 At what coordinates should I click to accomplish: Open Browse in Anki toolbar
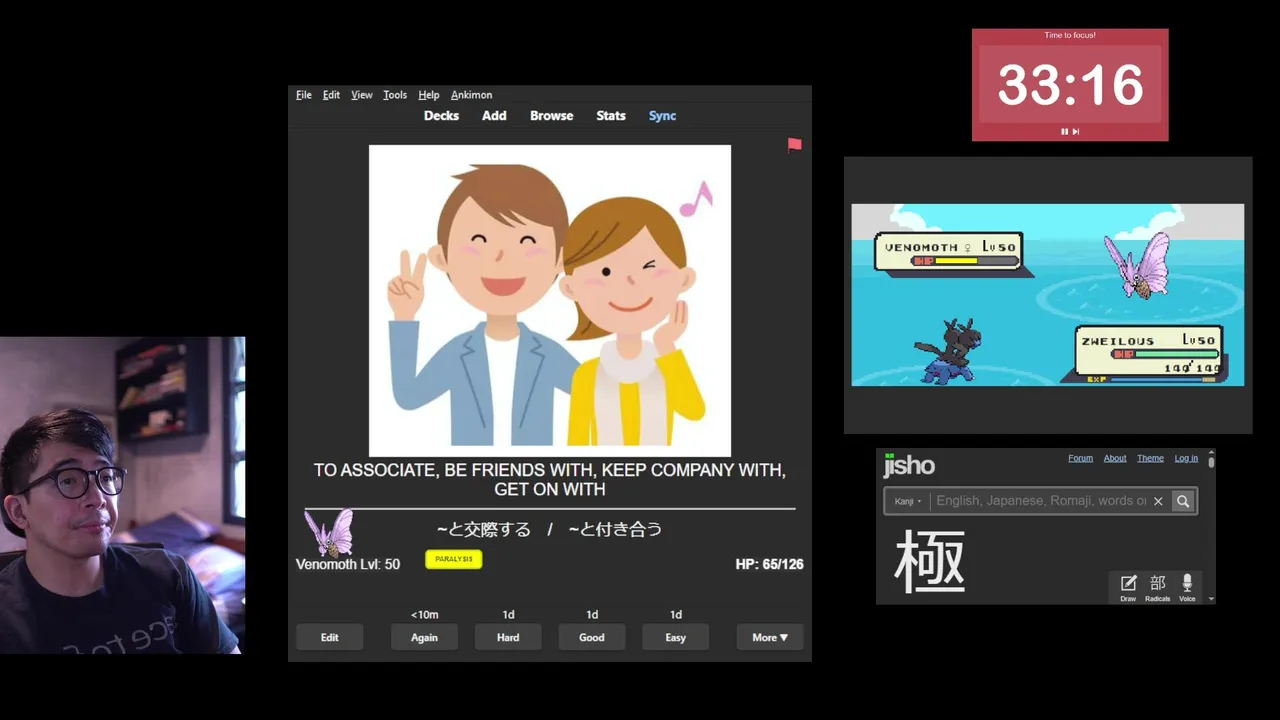[552, 116]
